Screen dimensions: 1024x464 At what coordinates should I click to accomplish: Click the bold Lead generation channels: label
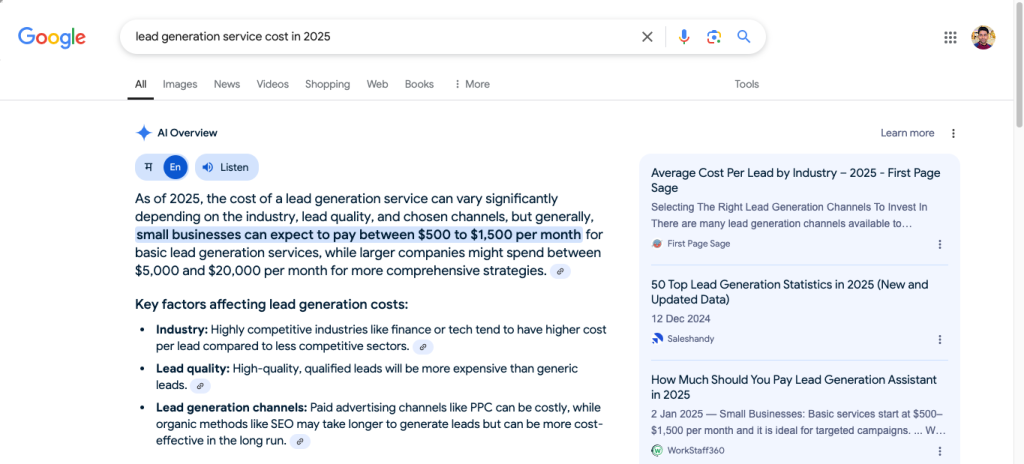tap(231, 408)
